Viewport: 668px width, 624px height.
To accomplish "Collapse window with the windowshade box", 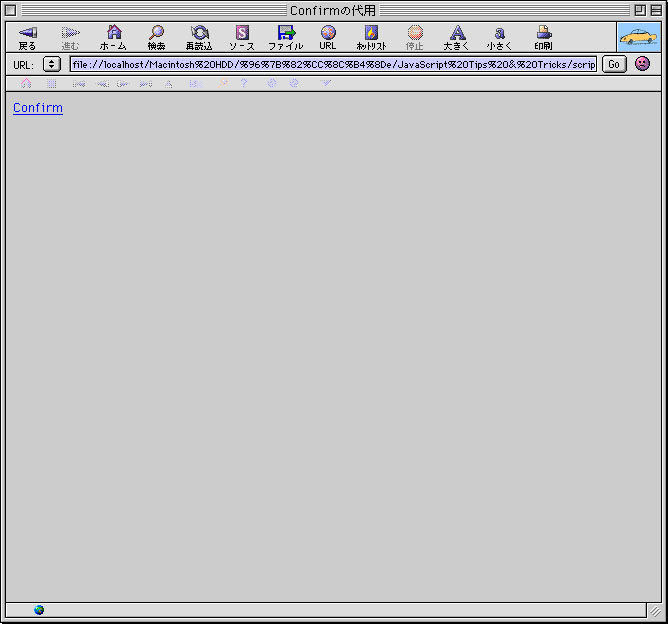I will [656, 10].
